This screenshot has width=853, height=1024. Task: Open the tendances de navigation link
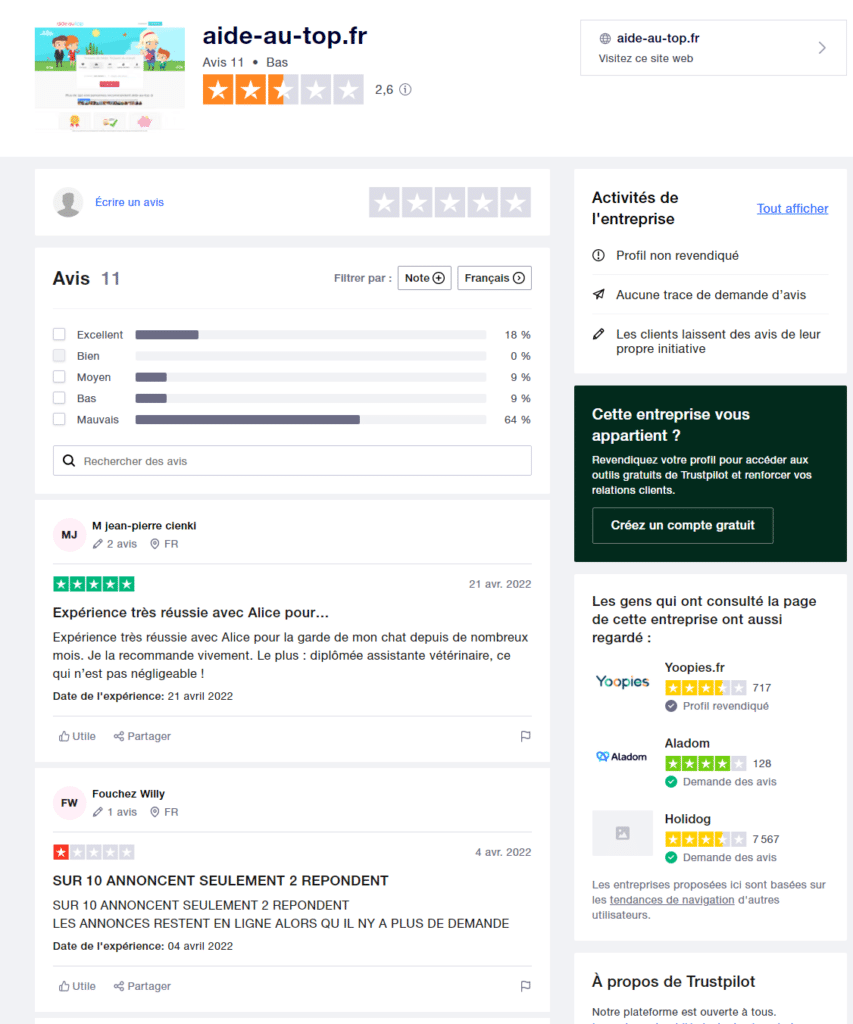point(671,900)
